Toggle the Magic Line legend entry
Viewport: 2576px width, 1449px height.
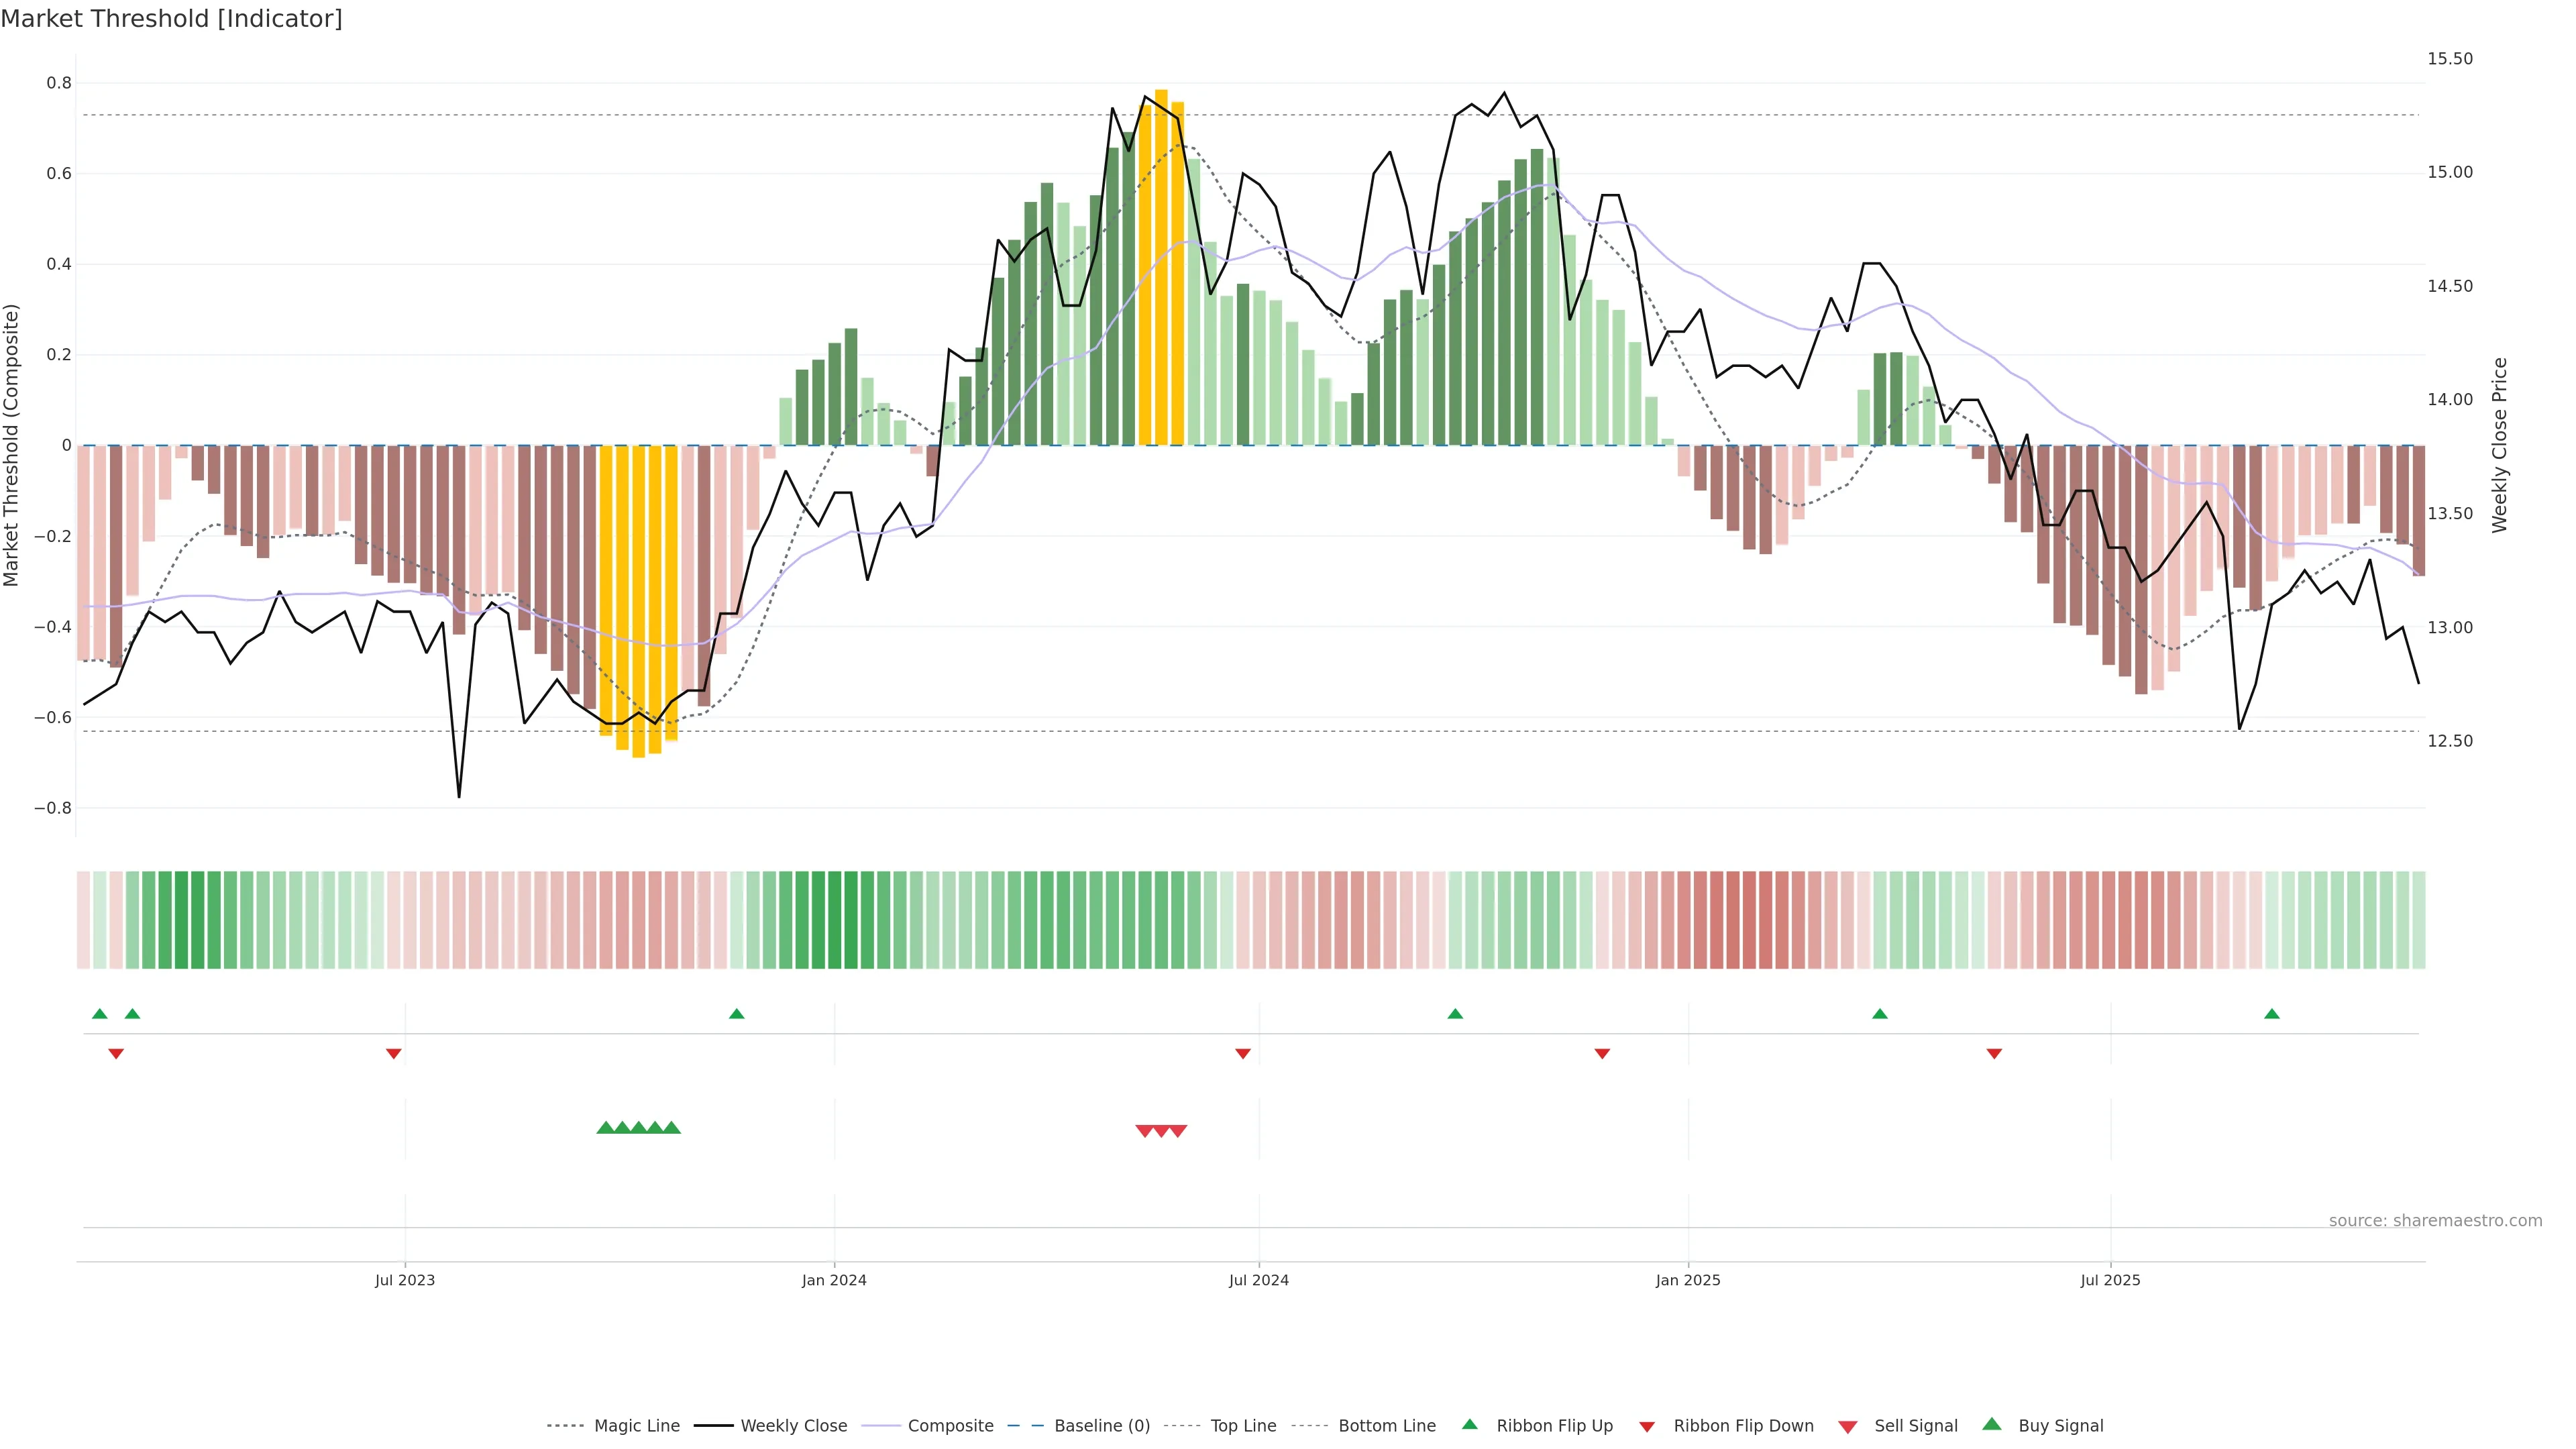pyautogui.click(x=636, y=1426)
